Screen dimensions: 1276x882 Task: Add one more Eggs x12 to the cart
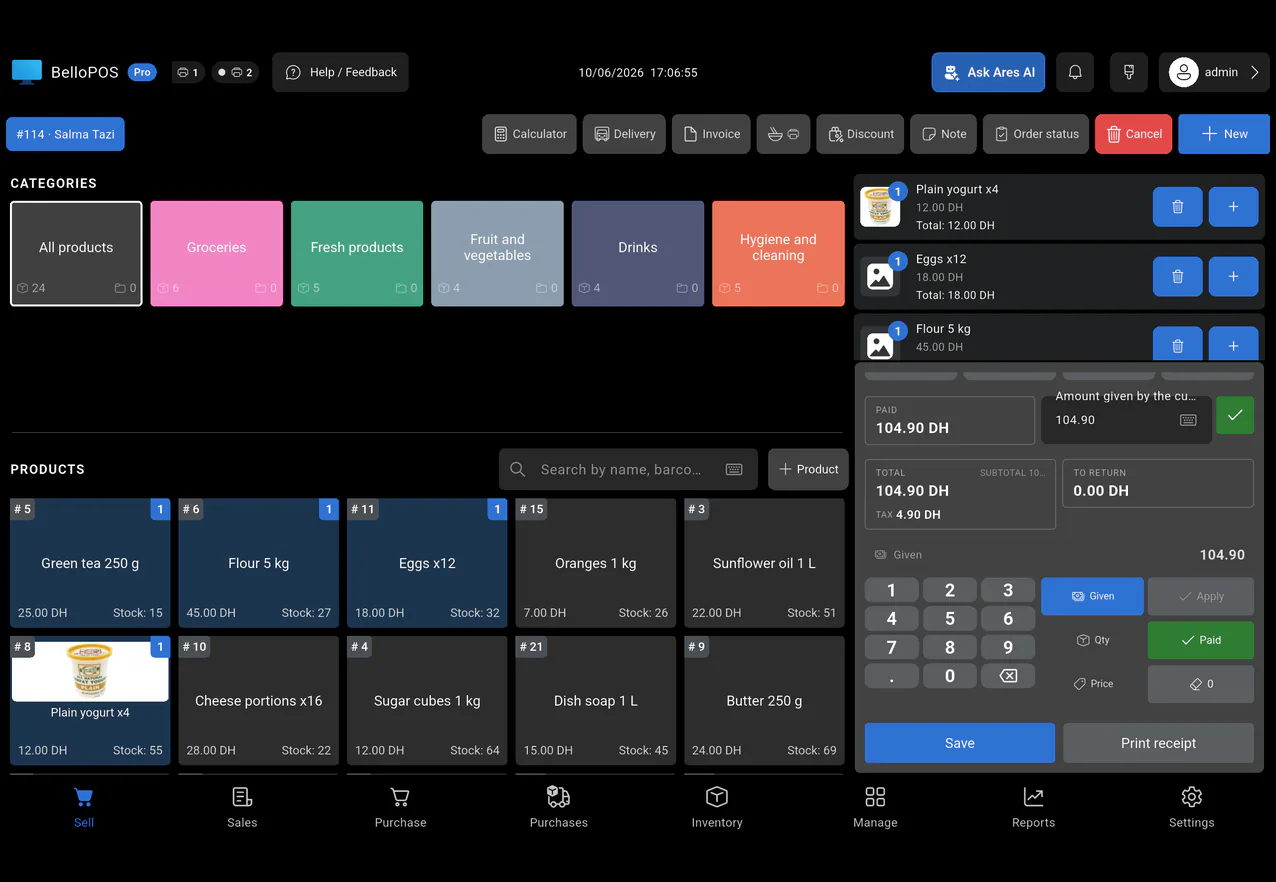(1233, 277)
